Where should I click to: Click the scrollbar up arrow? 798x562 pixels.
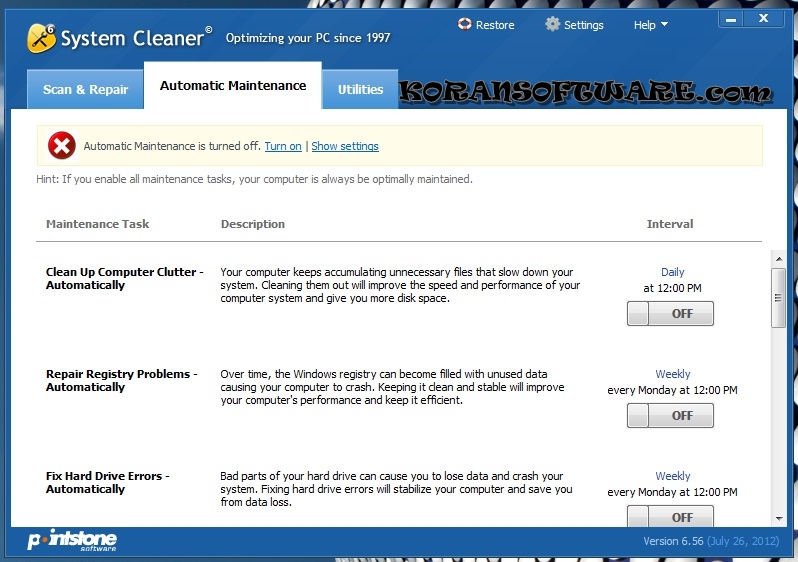pyautogui.click(x=779, y=259)
